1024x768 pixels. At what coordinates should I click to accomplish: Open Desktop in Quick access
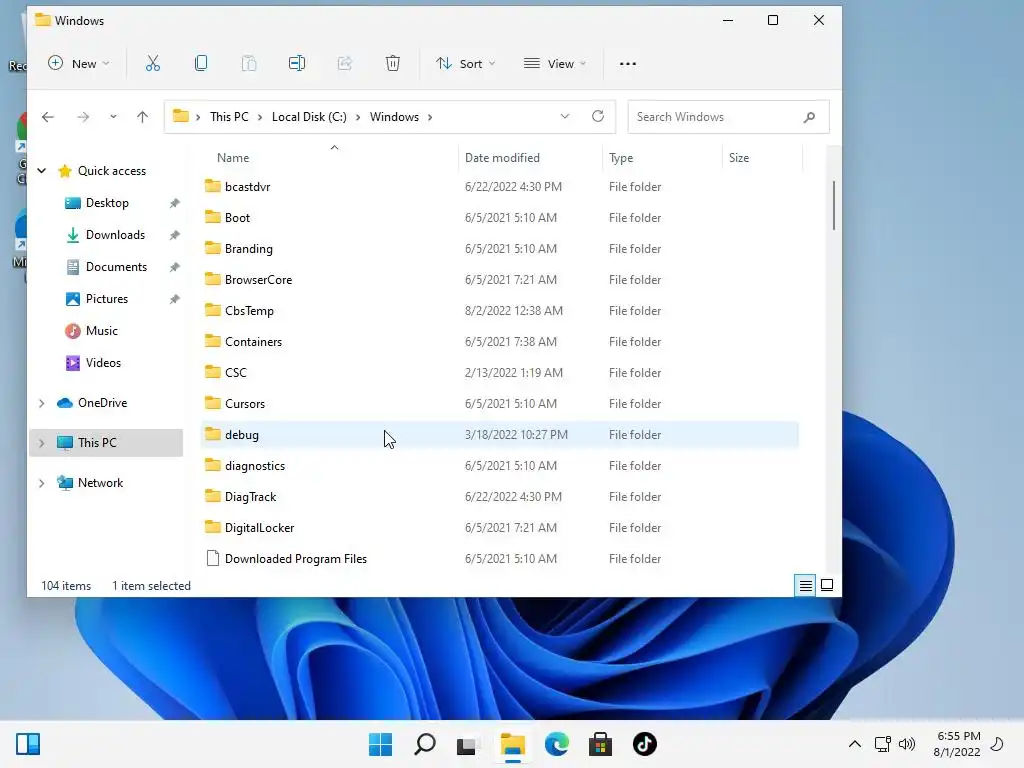tap(107, 203)
